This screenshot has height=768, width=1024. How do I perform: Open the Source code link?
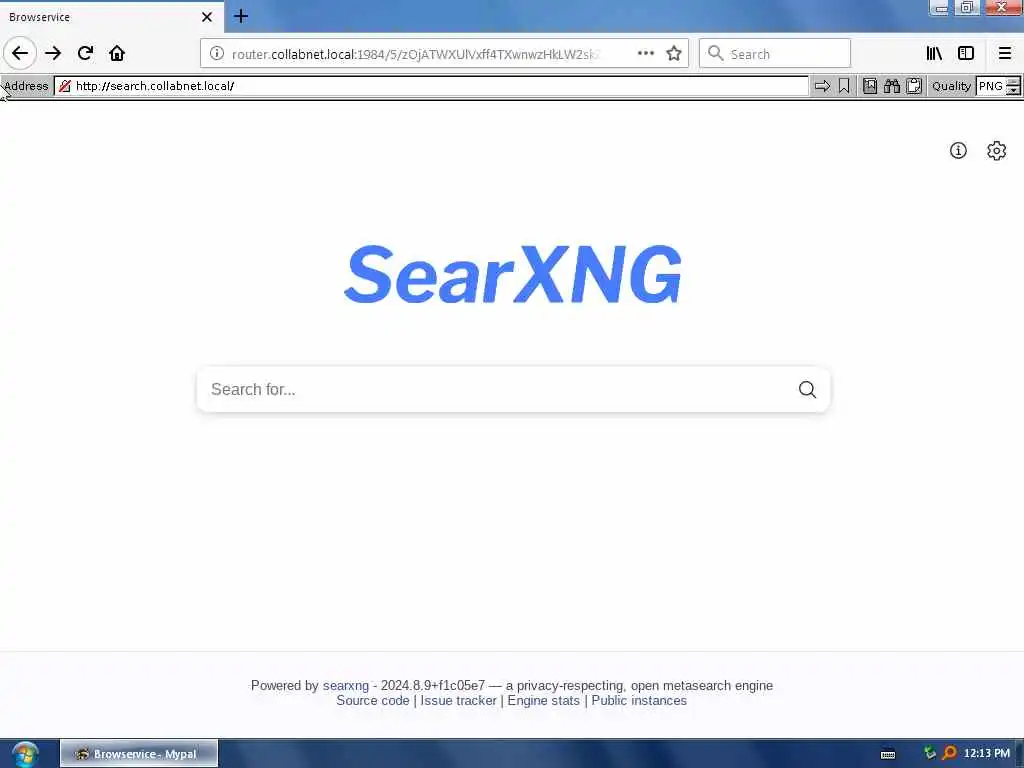point(373,701)
